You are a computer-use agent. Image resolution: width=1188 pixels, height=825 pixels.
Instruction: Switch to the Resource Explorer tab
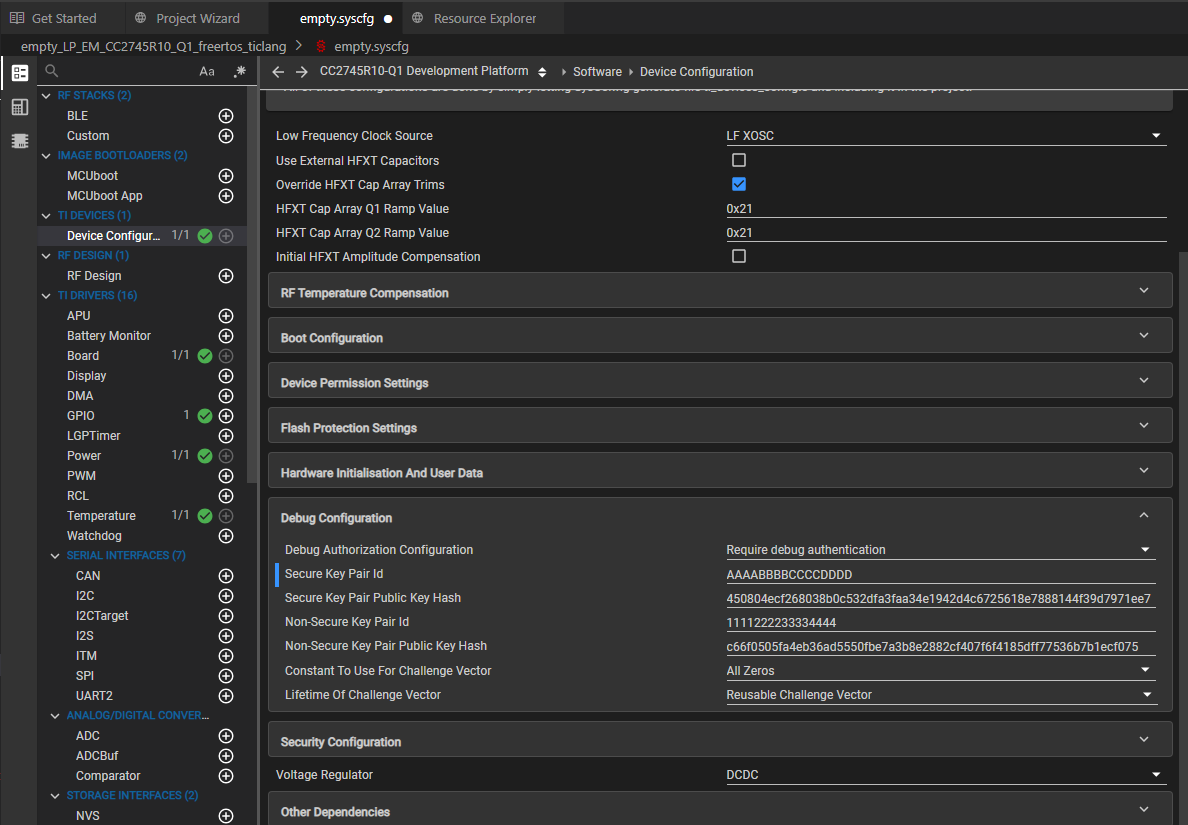[484, 18]
